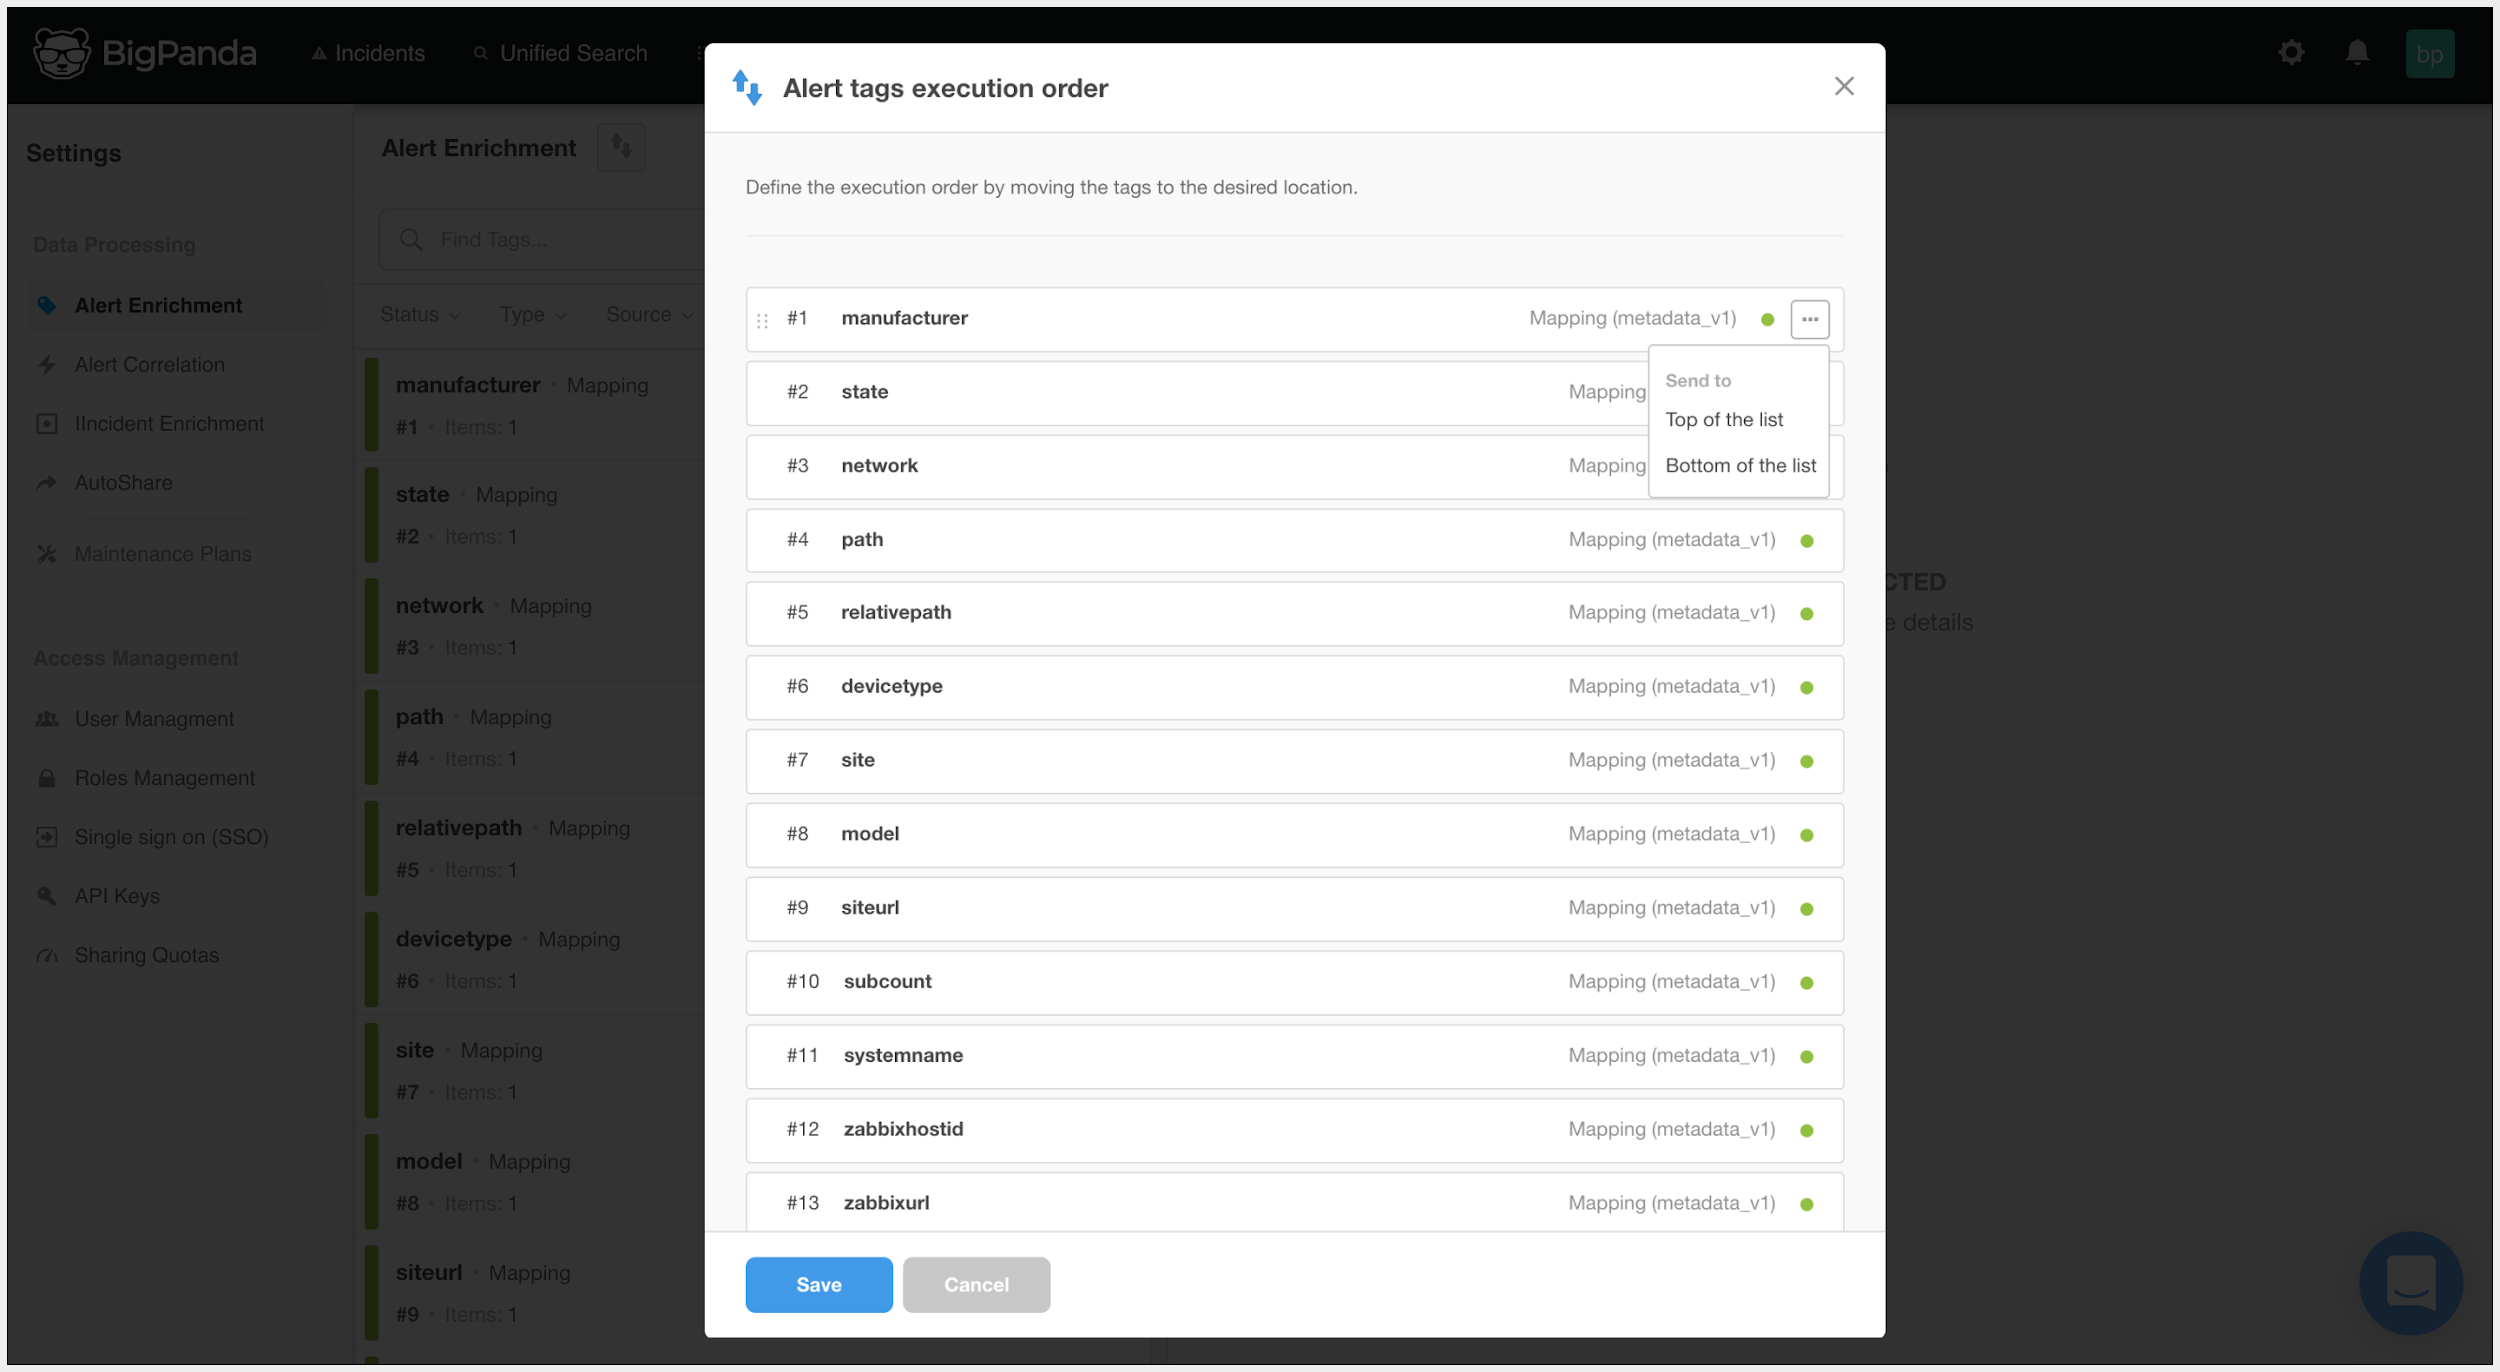This screenshot has height=1372, width=2500.
Task: Open the Source filter dropdown
Action: click(x=648, y=314)
